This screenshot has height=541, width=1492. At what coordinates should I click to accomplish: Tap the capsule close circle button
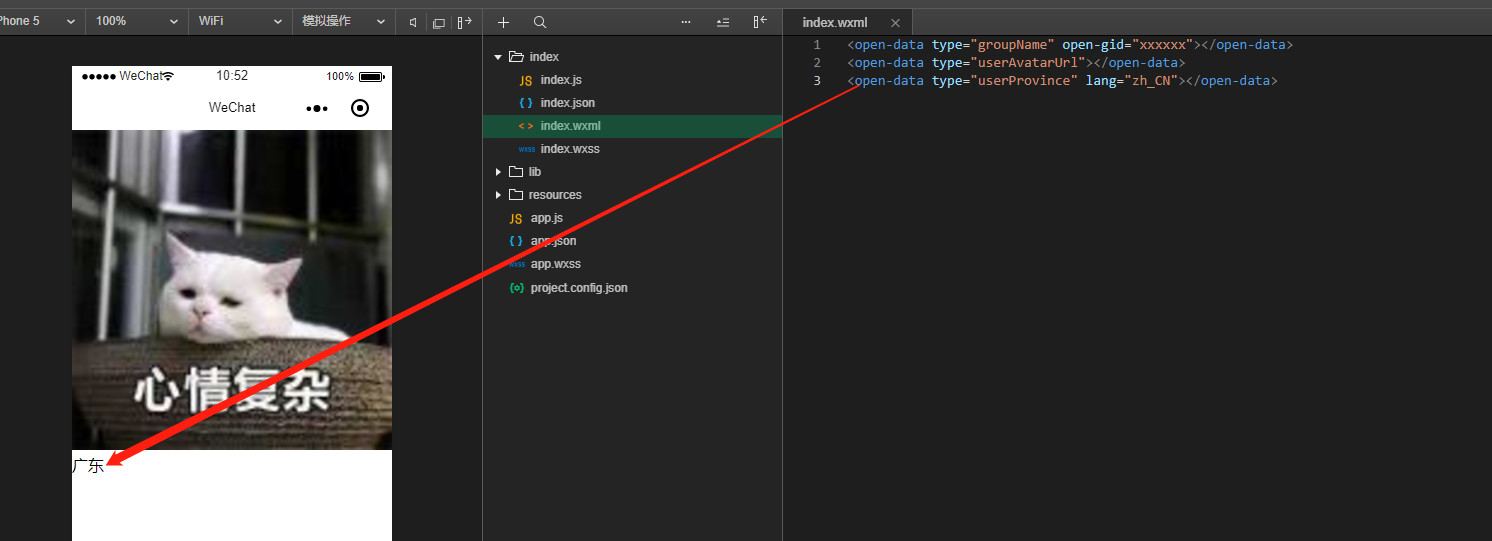tap(360, 108)
